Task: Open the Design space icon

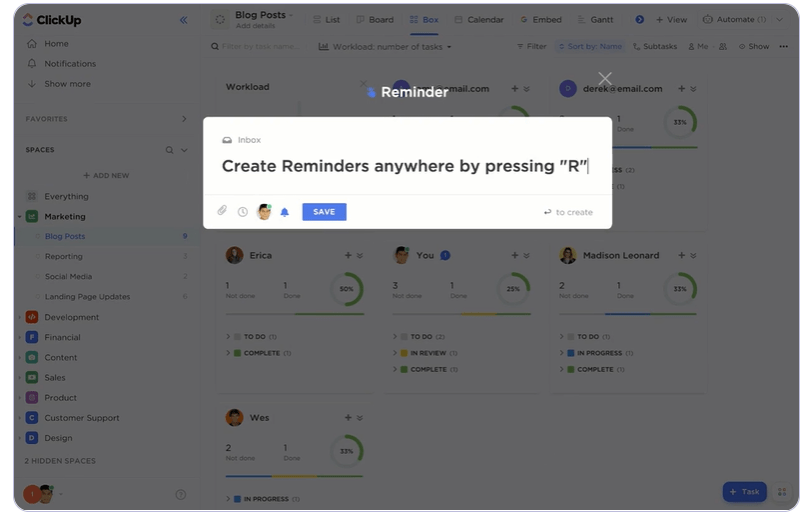Action: 32,438
